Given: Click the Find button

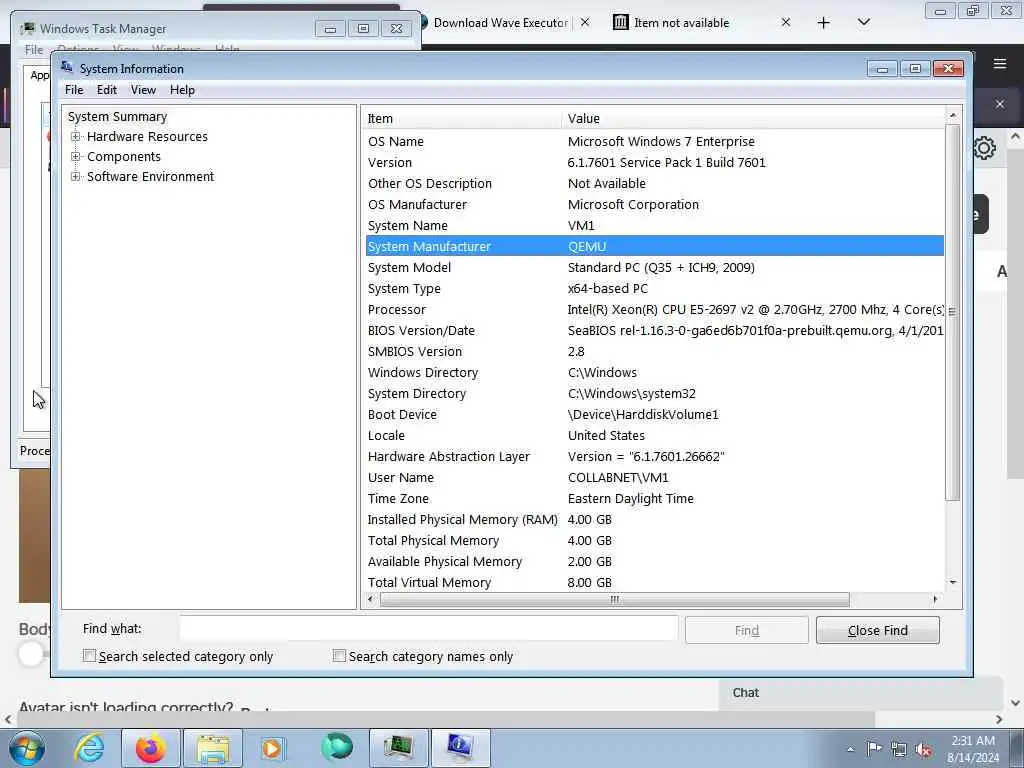Looking at the screenshot, I should (x=746, y=630).
